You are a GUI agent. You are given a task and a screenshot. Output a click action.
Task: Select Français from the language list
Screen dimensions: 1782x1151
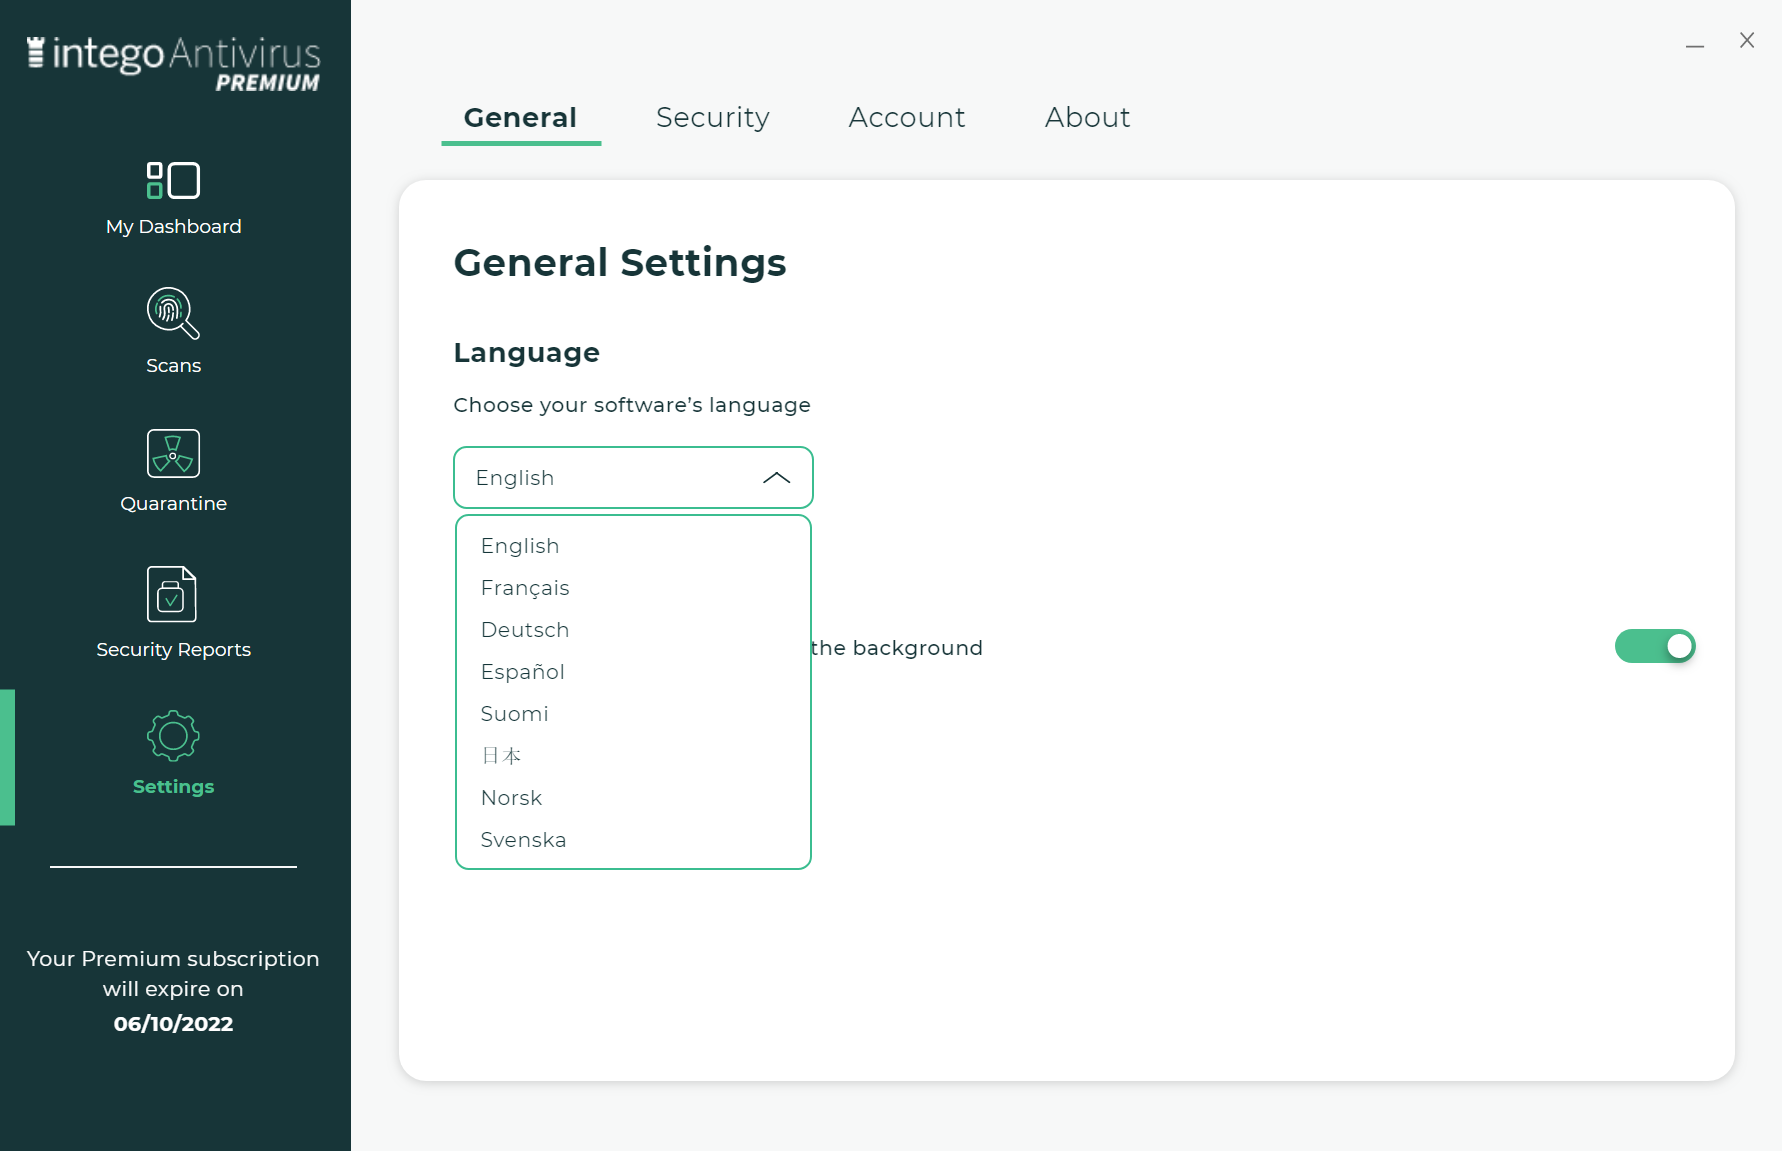point(633,588)
